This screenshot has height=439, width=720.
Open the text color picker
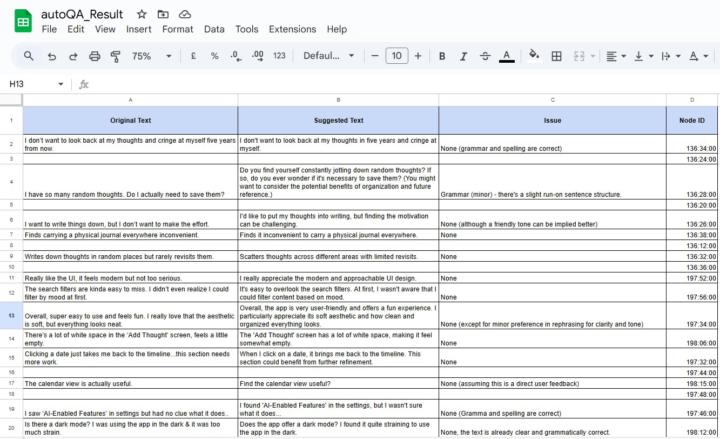(x=506, y=56)
